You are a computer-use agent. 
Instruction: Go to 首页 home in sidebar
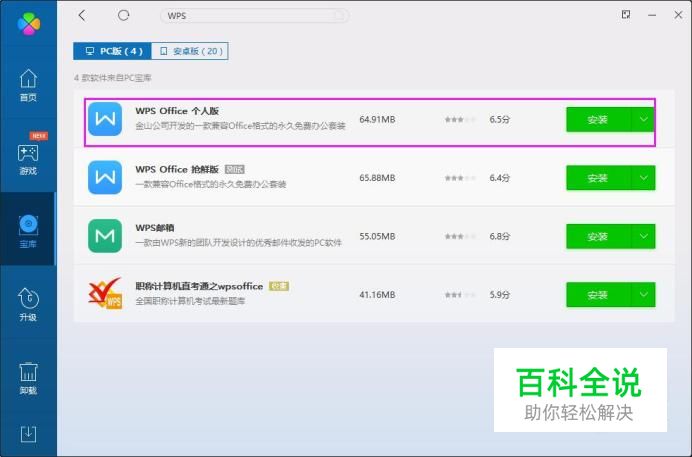pos(28,86)
